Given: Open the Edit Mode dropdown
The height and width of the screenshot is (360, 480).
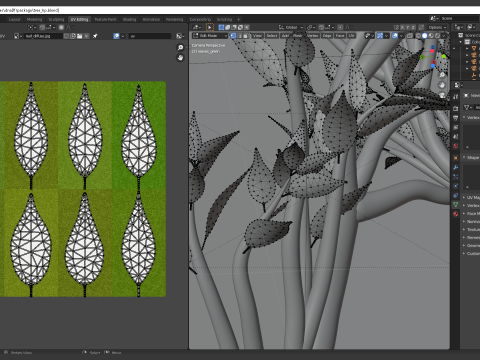Looking at the screenshot, I should point(210,36).
